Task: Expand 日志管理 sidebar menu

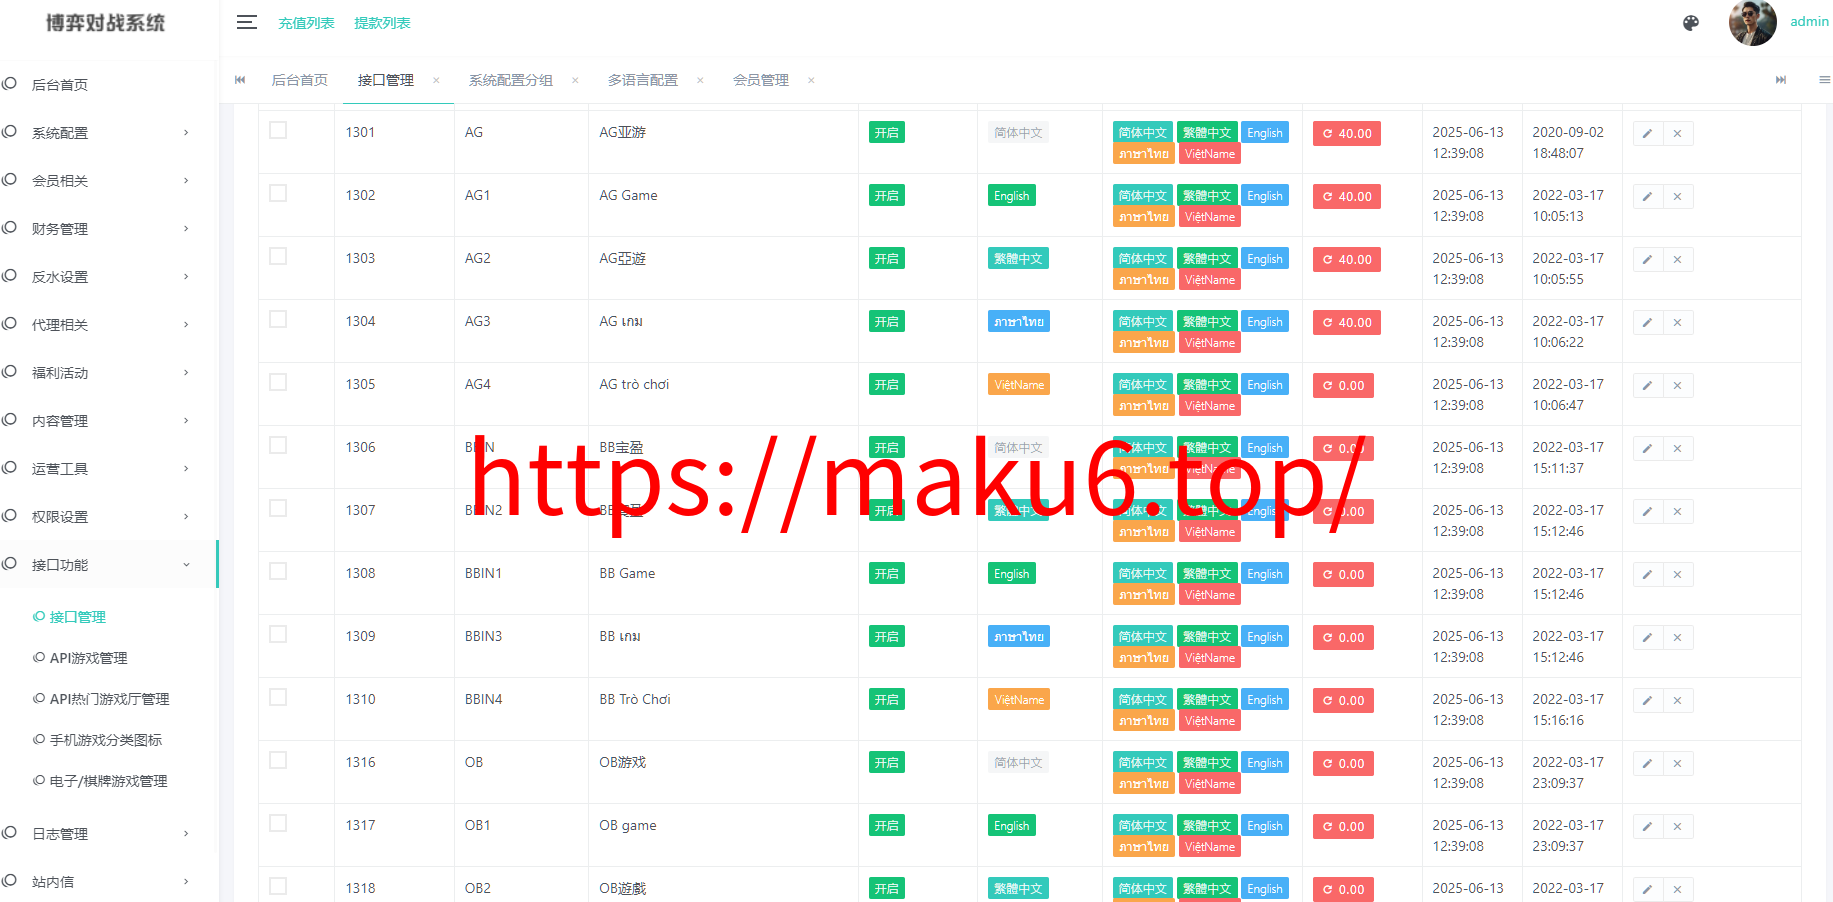Action: click(108, 834)
